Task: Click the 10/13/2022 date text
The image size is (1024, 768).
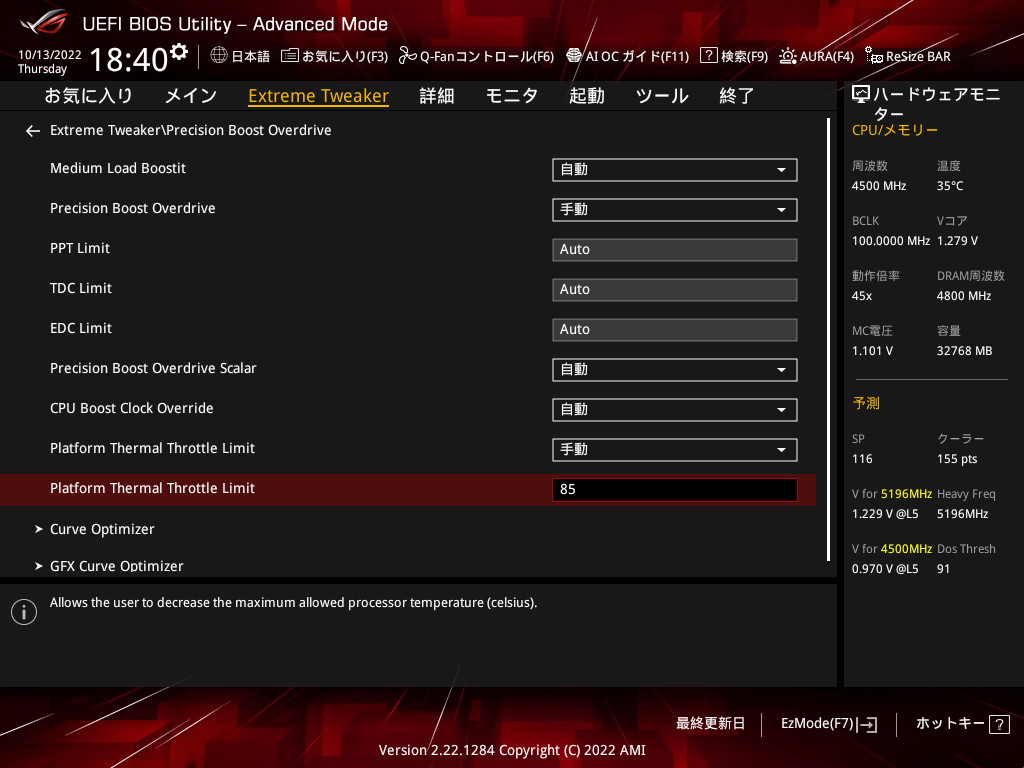Action: pyautogui.click(x=50, y=55)
